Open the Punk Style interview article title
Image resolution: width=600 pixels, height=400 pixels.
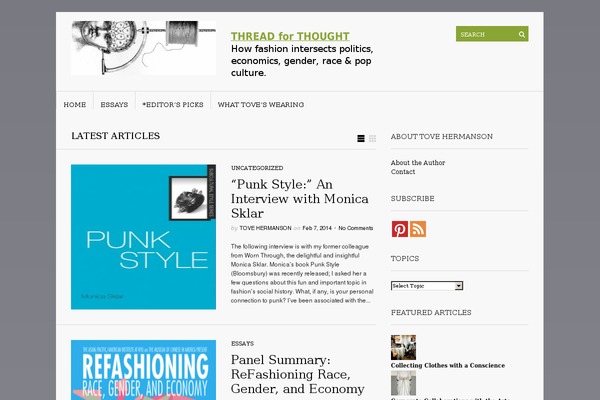(300, 199)
